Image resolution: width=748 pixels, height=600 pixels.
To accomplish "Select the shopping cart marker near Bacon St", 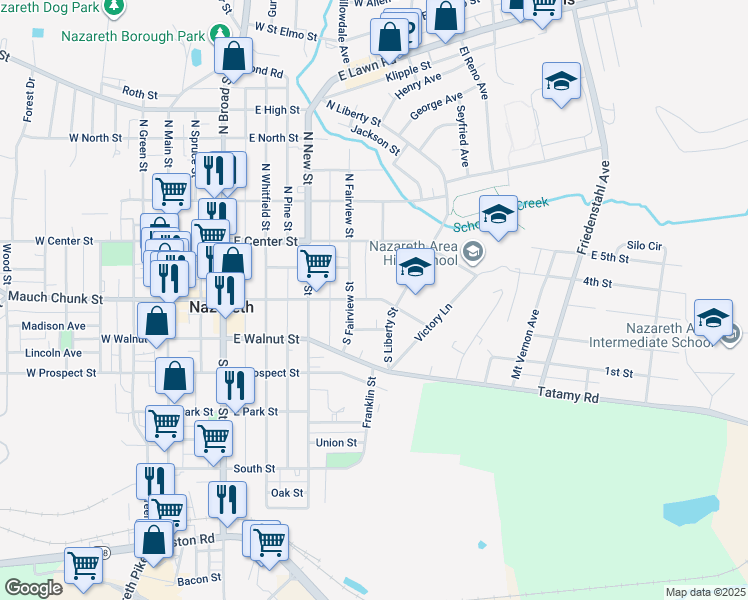I will [84, 565].
